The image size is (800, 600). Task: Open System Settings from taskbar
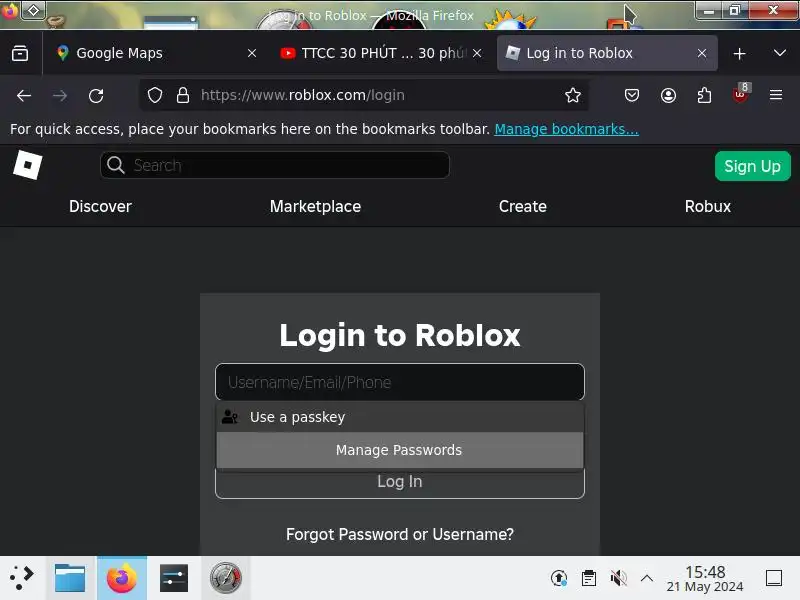173,578
